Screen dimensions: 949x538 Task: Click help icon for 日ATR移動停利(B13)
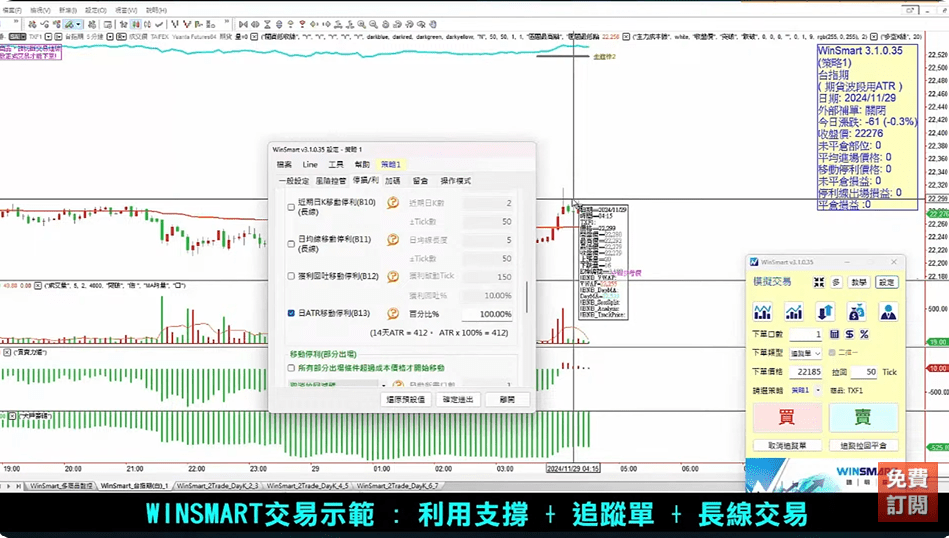(x=393, y=313)
